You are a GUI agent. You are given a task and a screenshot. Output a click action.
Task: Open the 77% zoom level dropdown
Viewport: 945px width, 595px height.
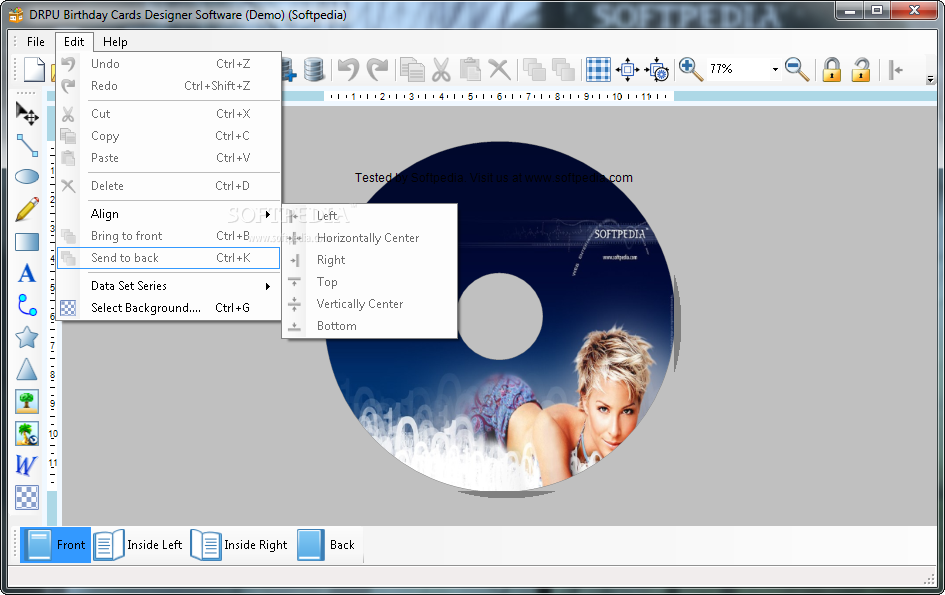775,69
